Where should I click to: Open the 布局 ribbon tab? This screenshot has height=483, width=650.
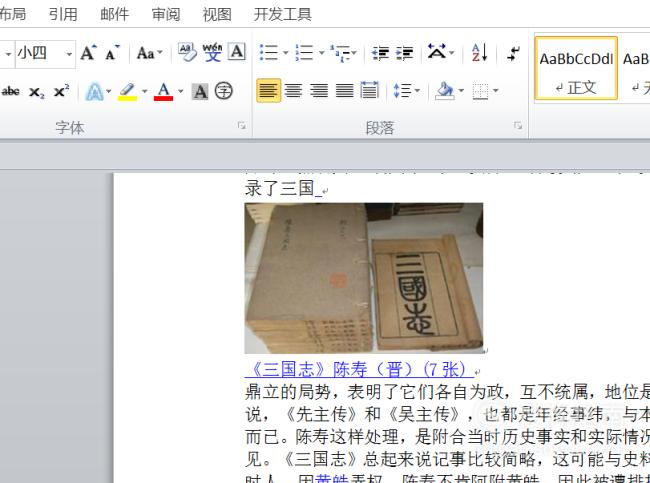12,14
